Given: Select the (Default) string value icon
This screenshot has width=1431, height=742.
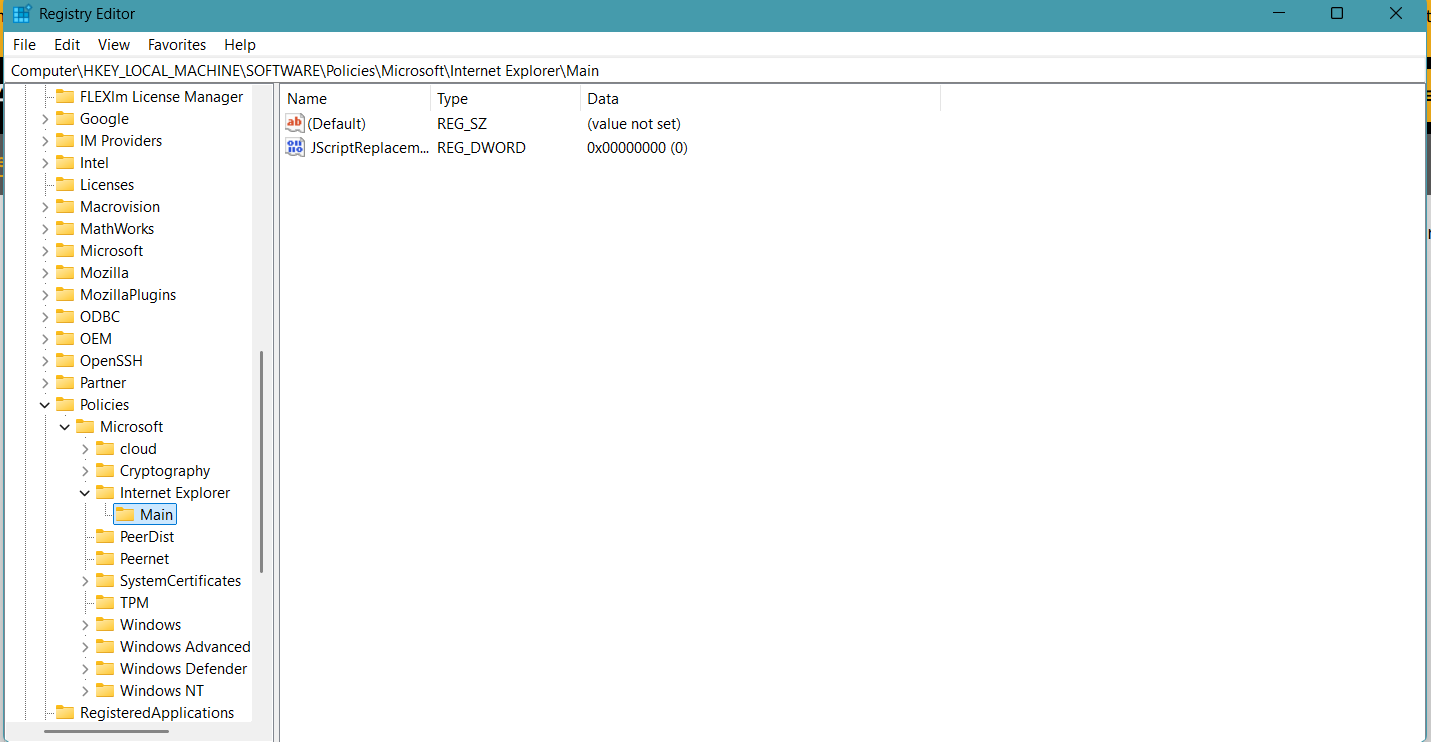Looking at the screenshot, I should pos(295,123).
